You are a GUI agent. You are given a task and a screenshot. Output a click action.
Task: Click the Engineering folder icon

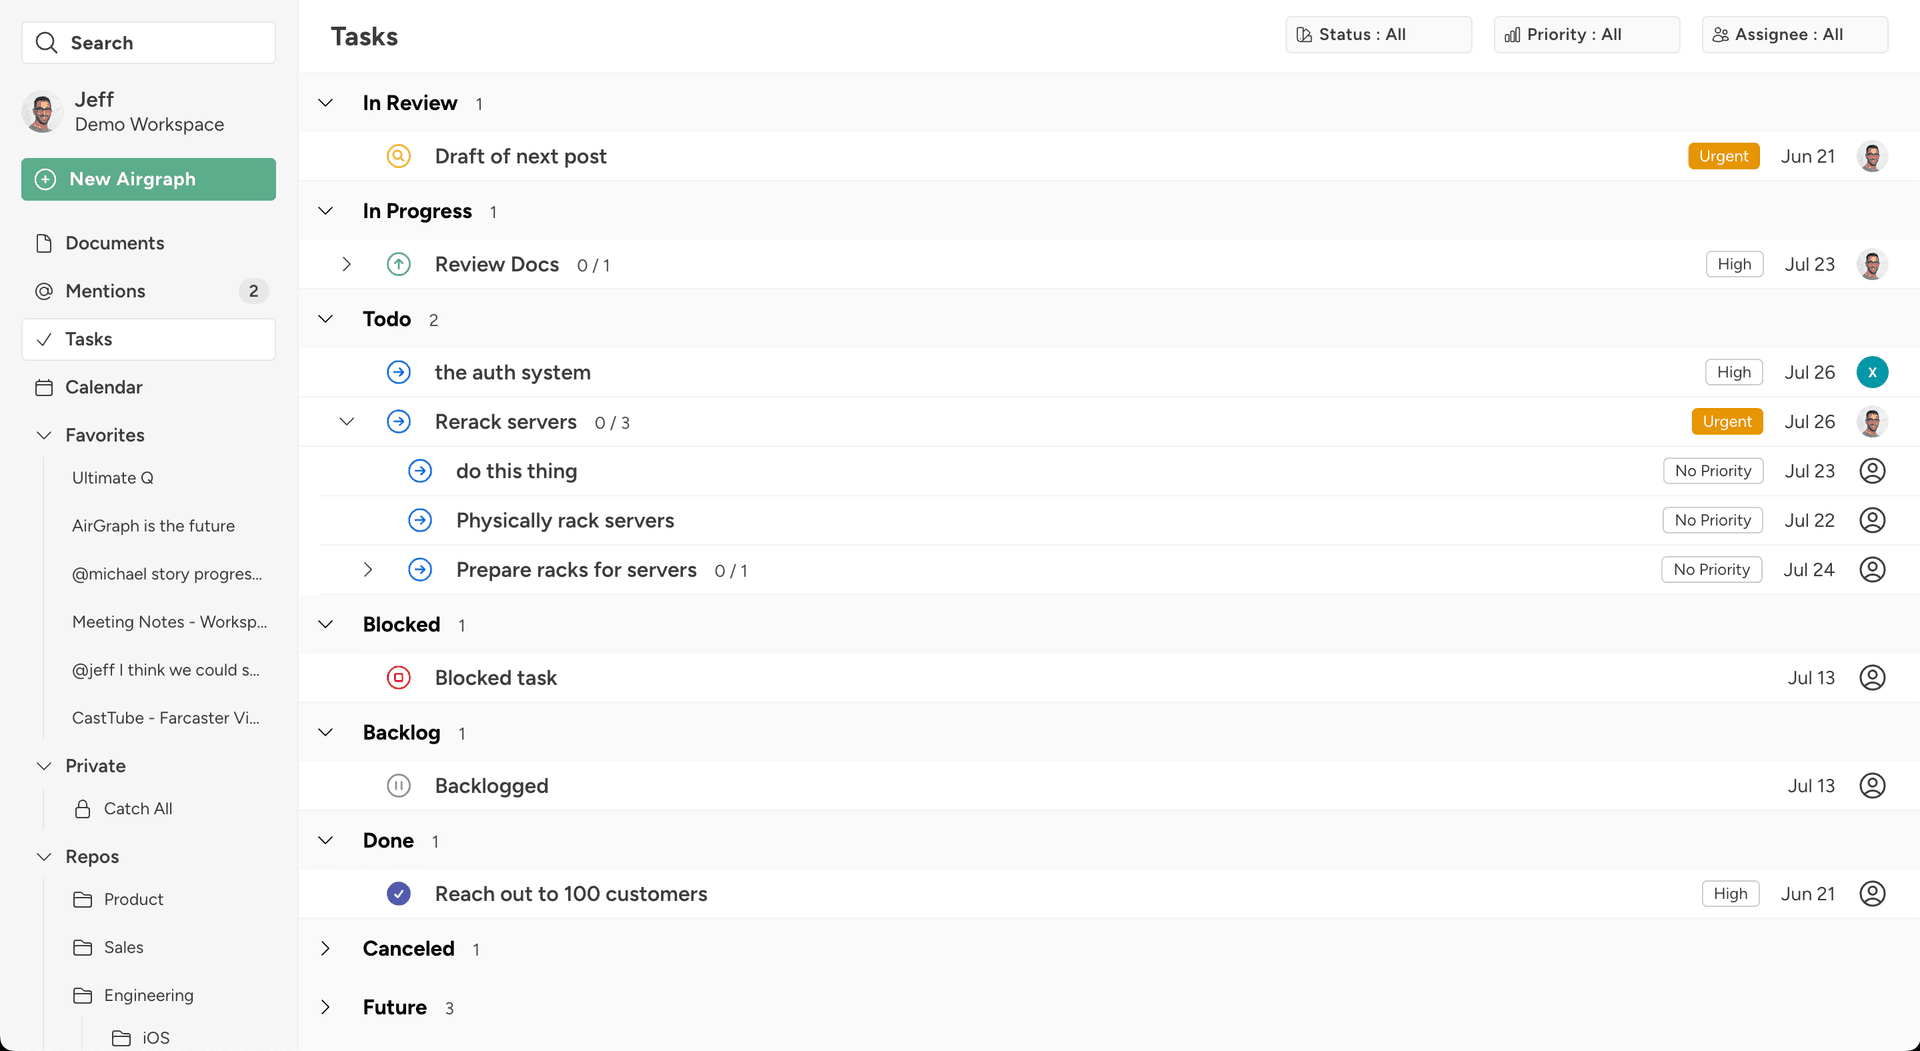[x=83, y=995]
